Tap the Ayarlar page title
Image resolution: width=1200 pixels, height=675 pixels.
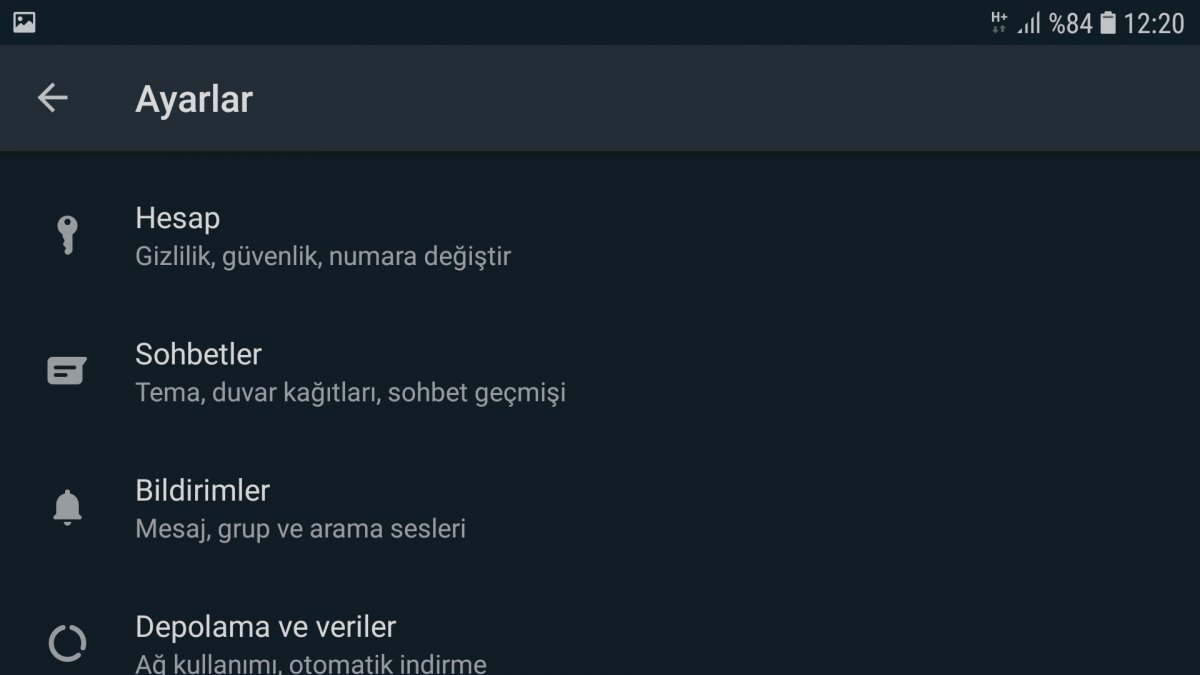click(194, 99)
